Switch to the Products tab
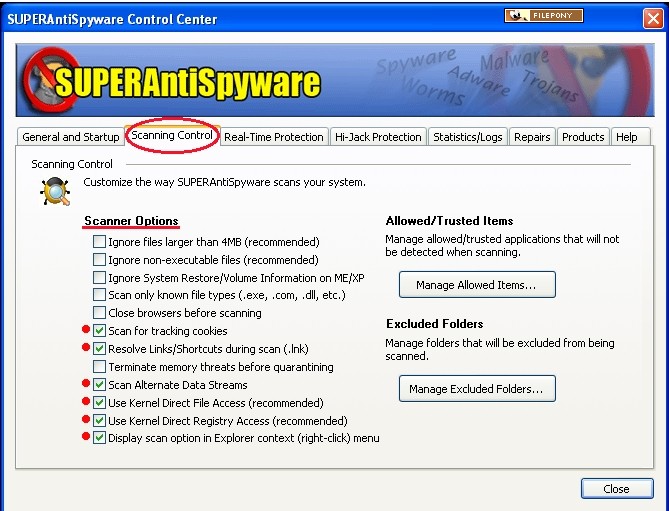669x511 pixels. [x=583, y=137]
